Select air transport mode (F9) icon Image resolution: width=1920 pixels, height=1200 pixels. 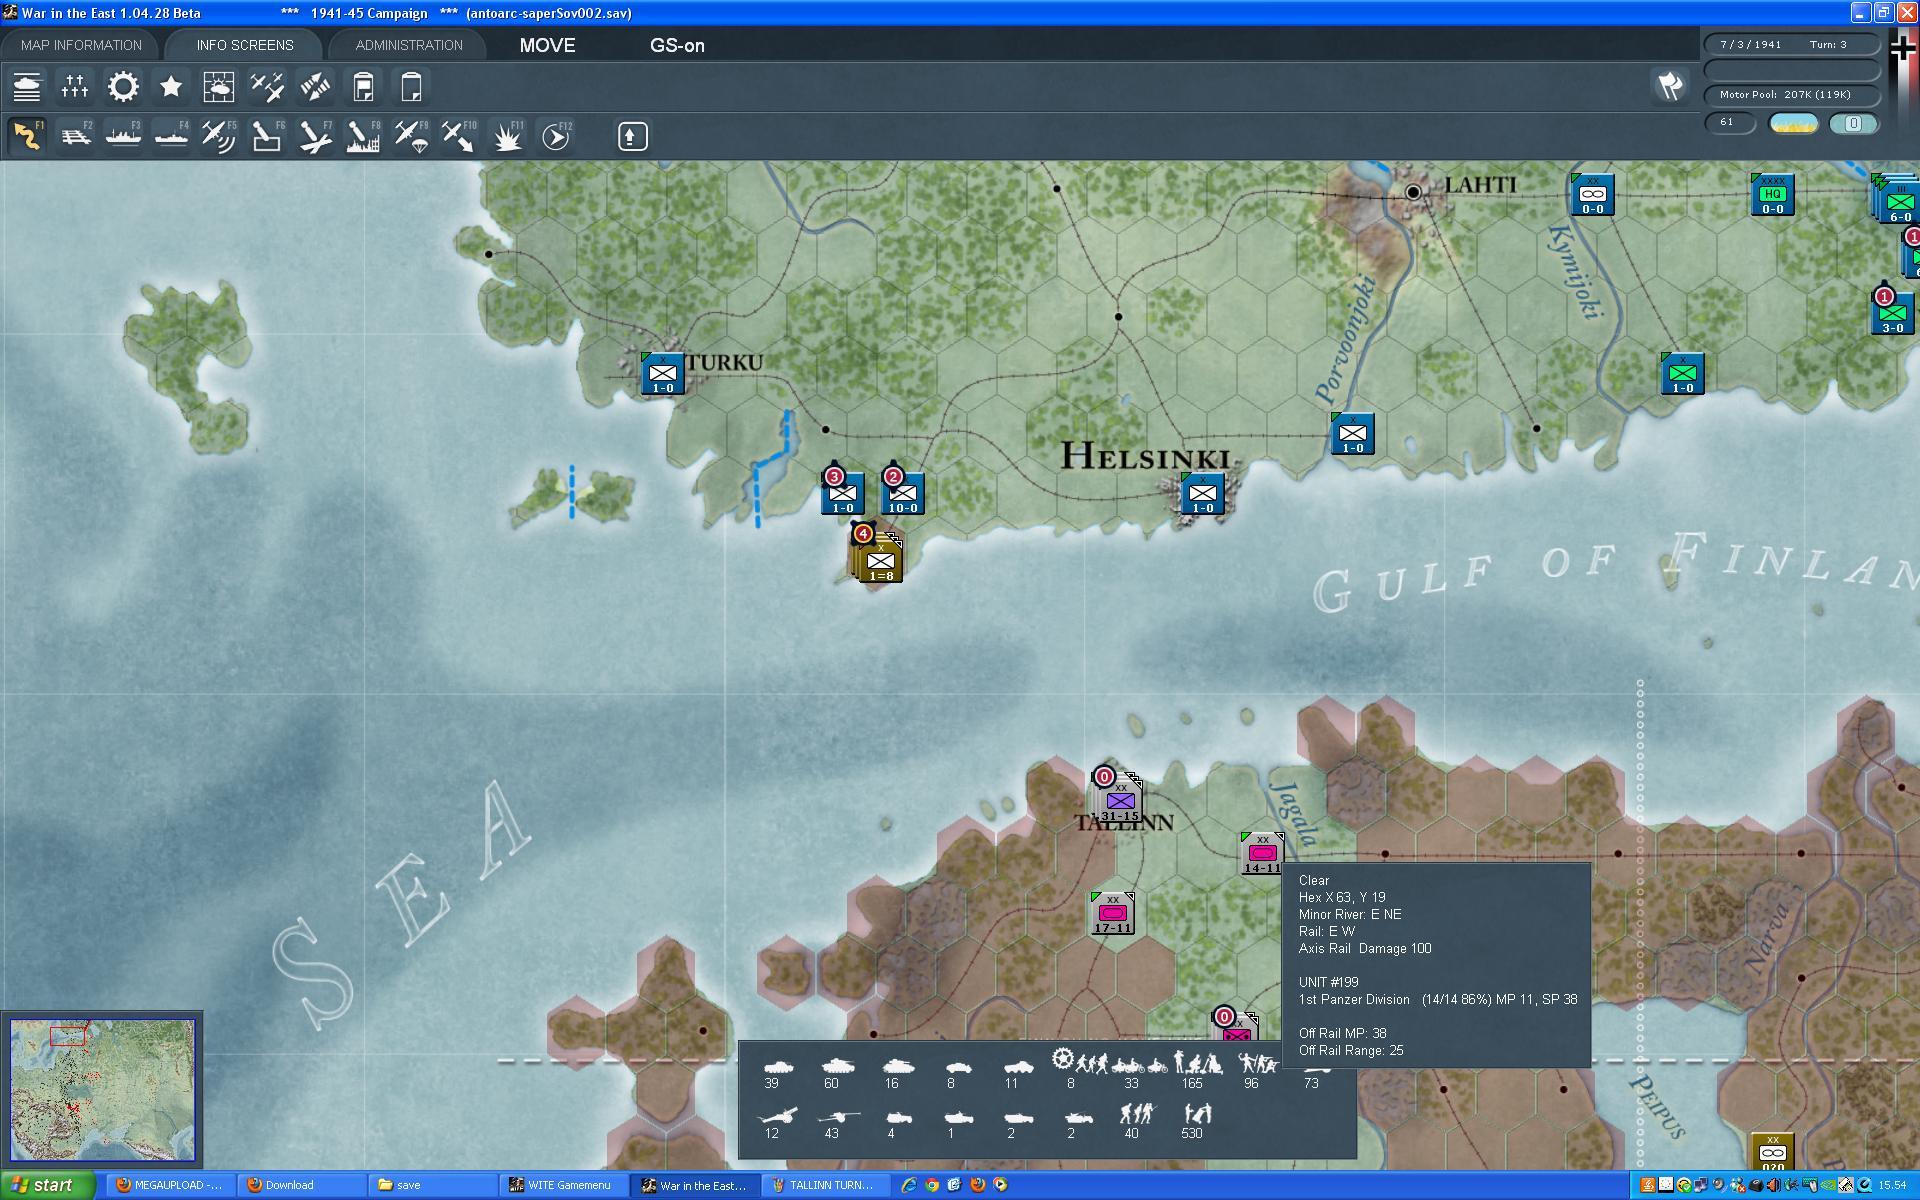(411, 136)
